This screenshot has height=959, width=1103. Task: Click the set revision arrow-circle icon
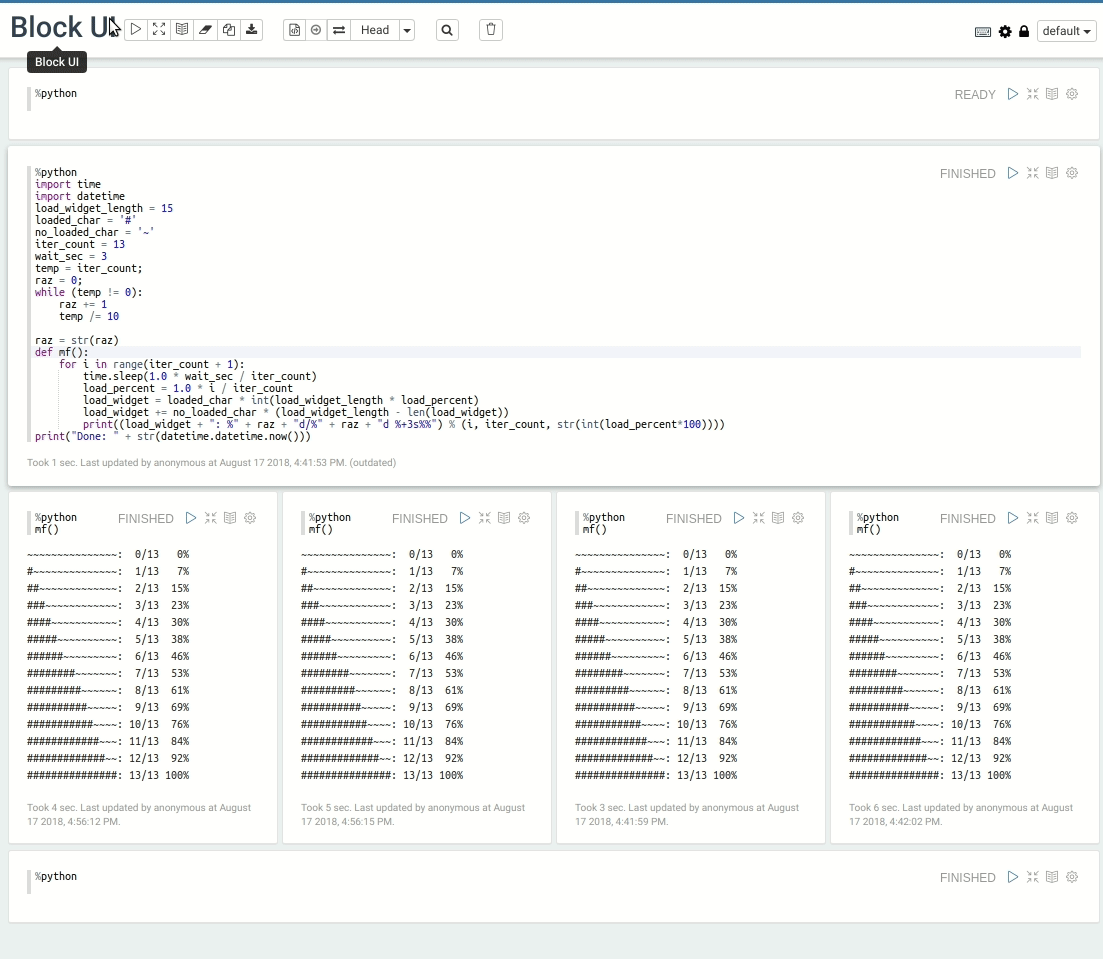coord(317,30)
